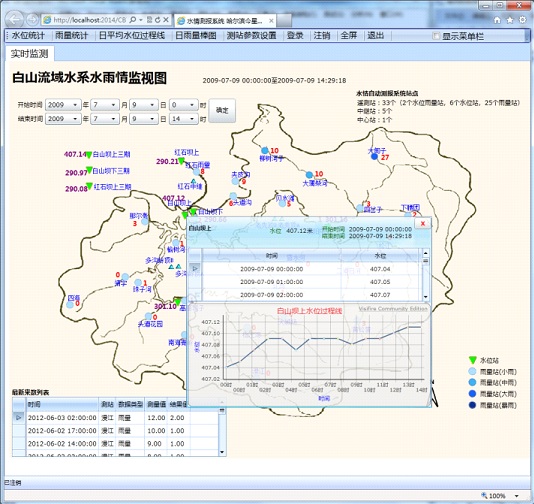Open the 日雨量棒图 menu item

click(196, 35)
